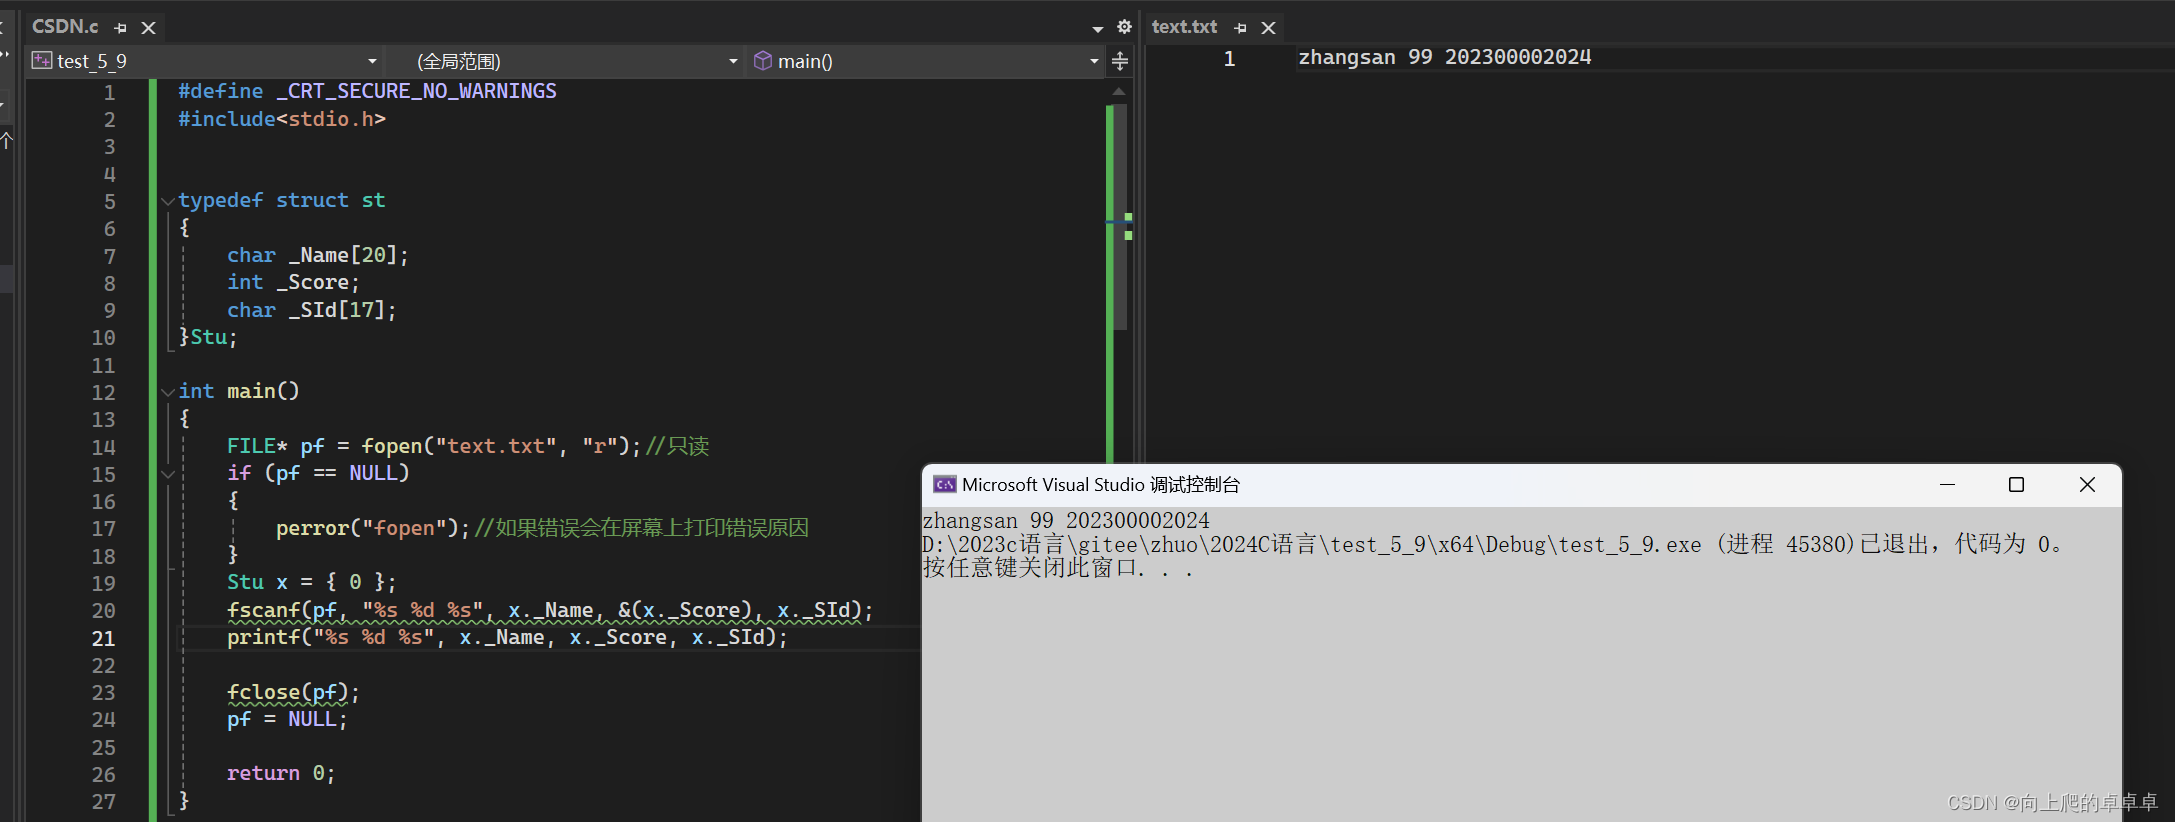
Task: Click the #include<stdio.h> line
Action: [x=282, y=119]
